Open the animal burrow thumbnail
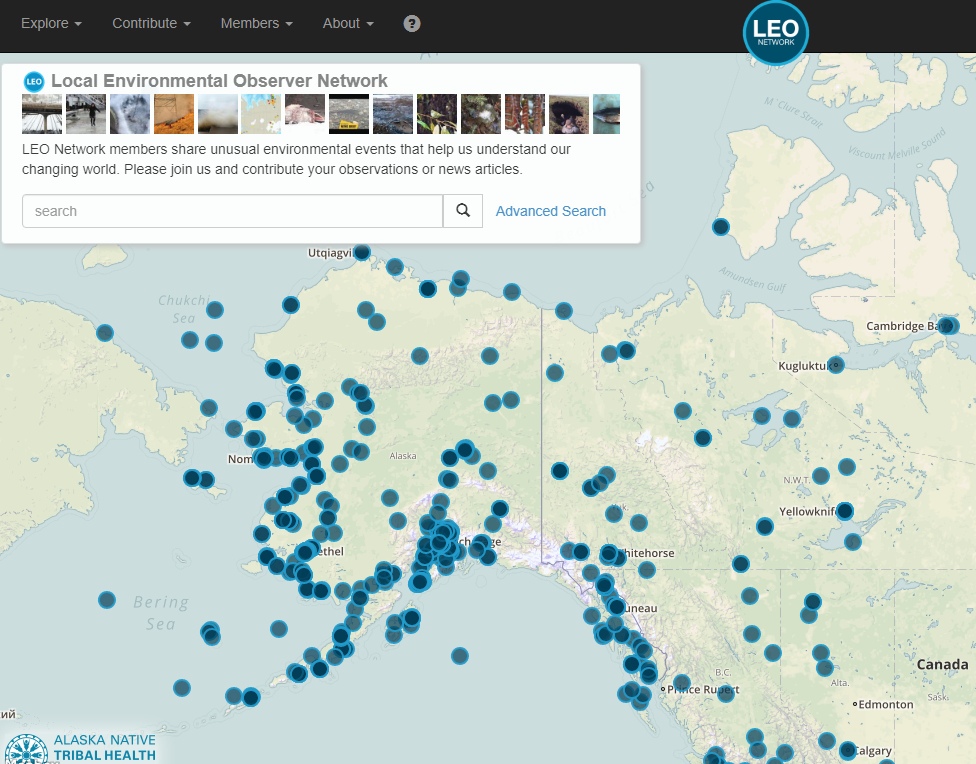Viewport: 976px width, 764px height. tap(569, 114)
